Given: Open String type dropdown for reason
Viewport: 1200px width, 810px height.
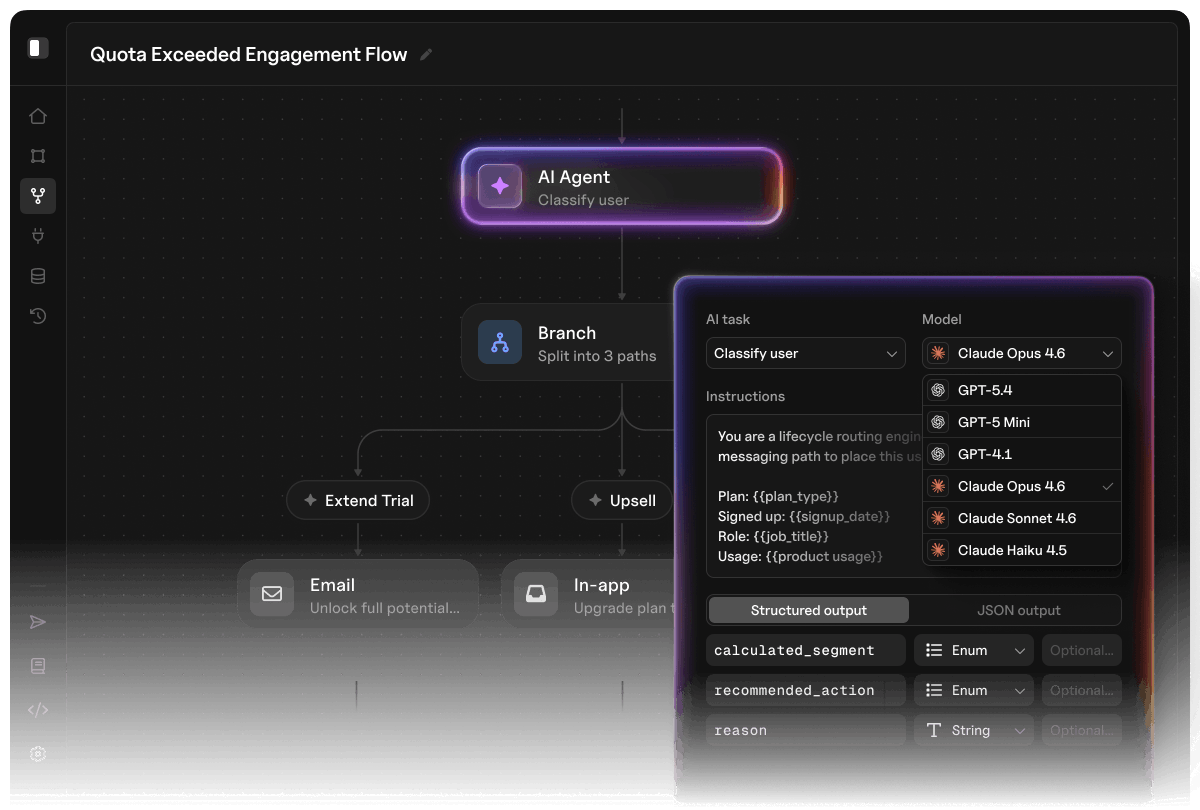Looking at the screenshot, I should [x=974, y=730].
